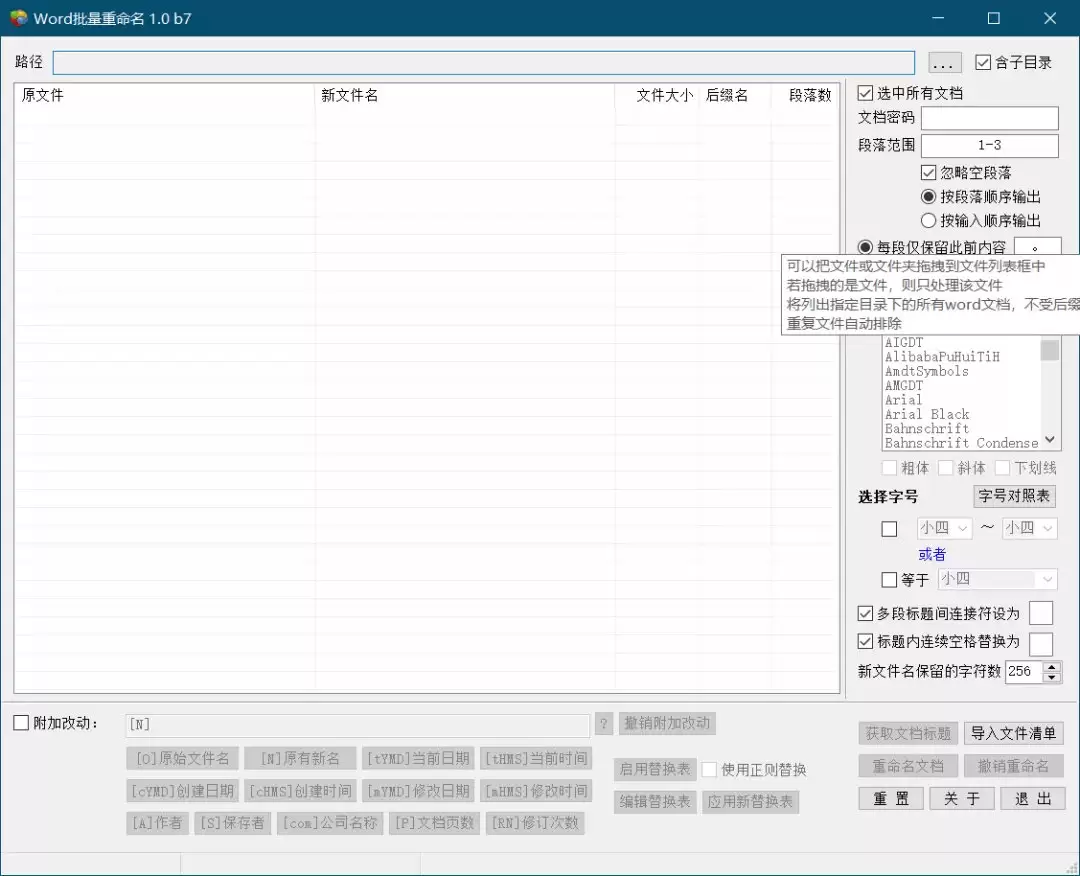Viewport: 1080px width, 876px height.
Task: Click the 编辑替换表 button
Action: pyautogui.click(x=655, y=802)
